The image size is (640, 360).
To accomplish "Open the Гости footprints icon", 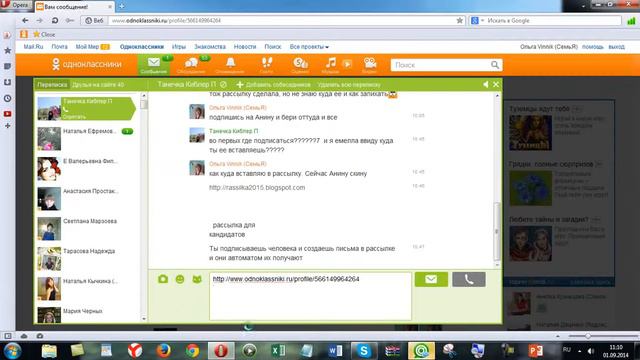I will point(267,65).
